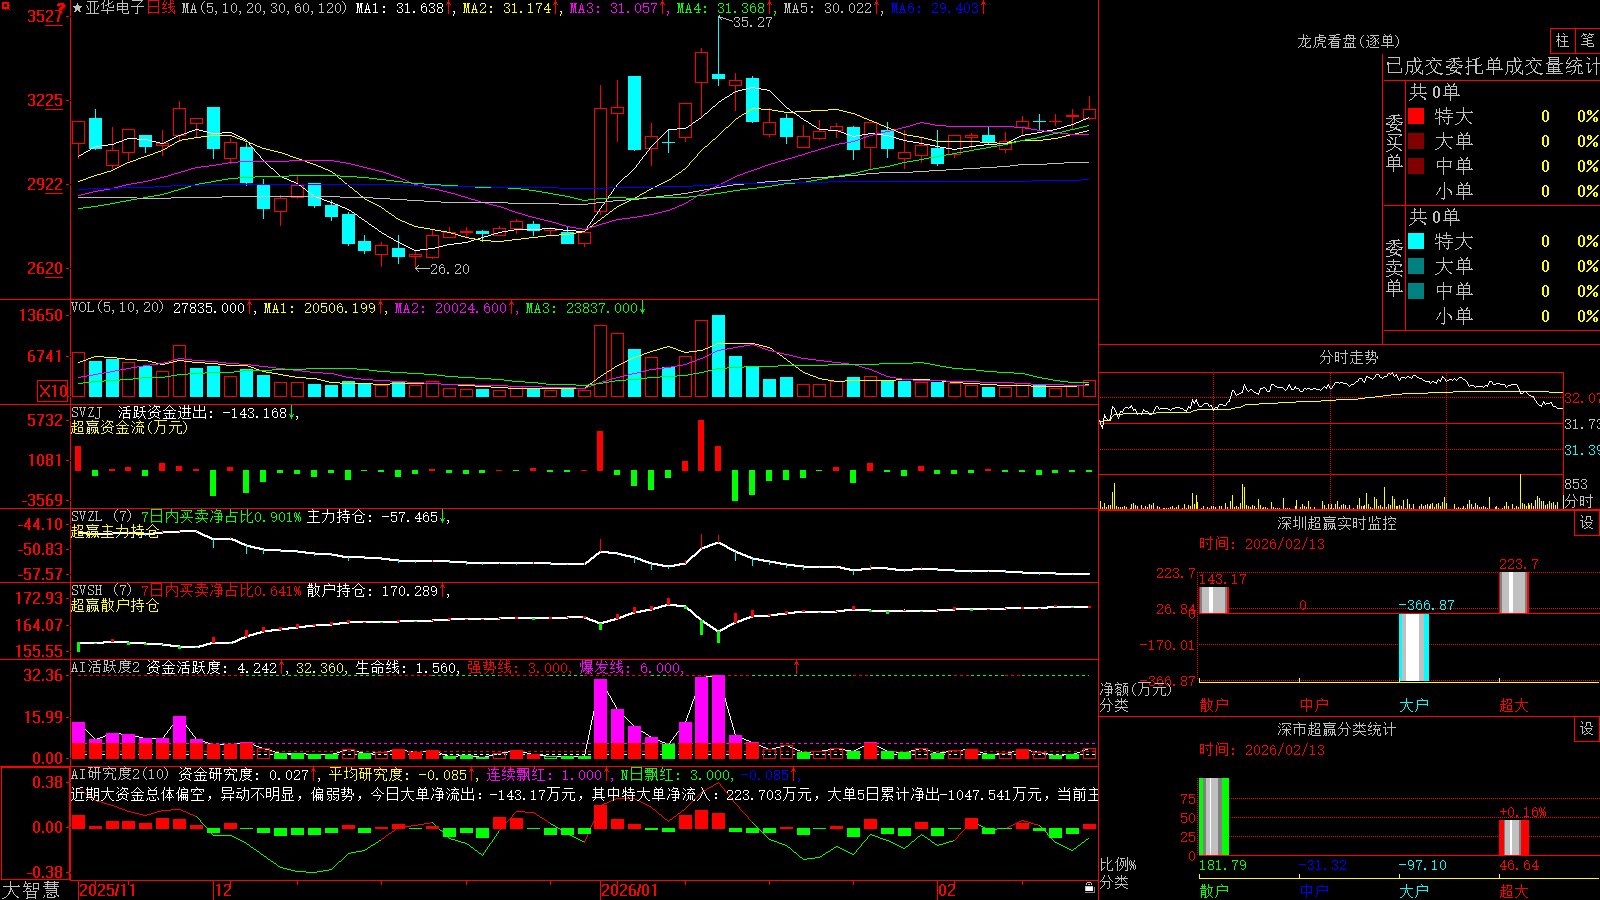Image resolution: width=1600 pixels, height=900 pixels.
Task: Click the 委买单 section label
Action: click(x=1394, y=142)
